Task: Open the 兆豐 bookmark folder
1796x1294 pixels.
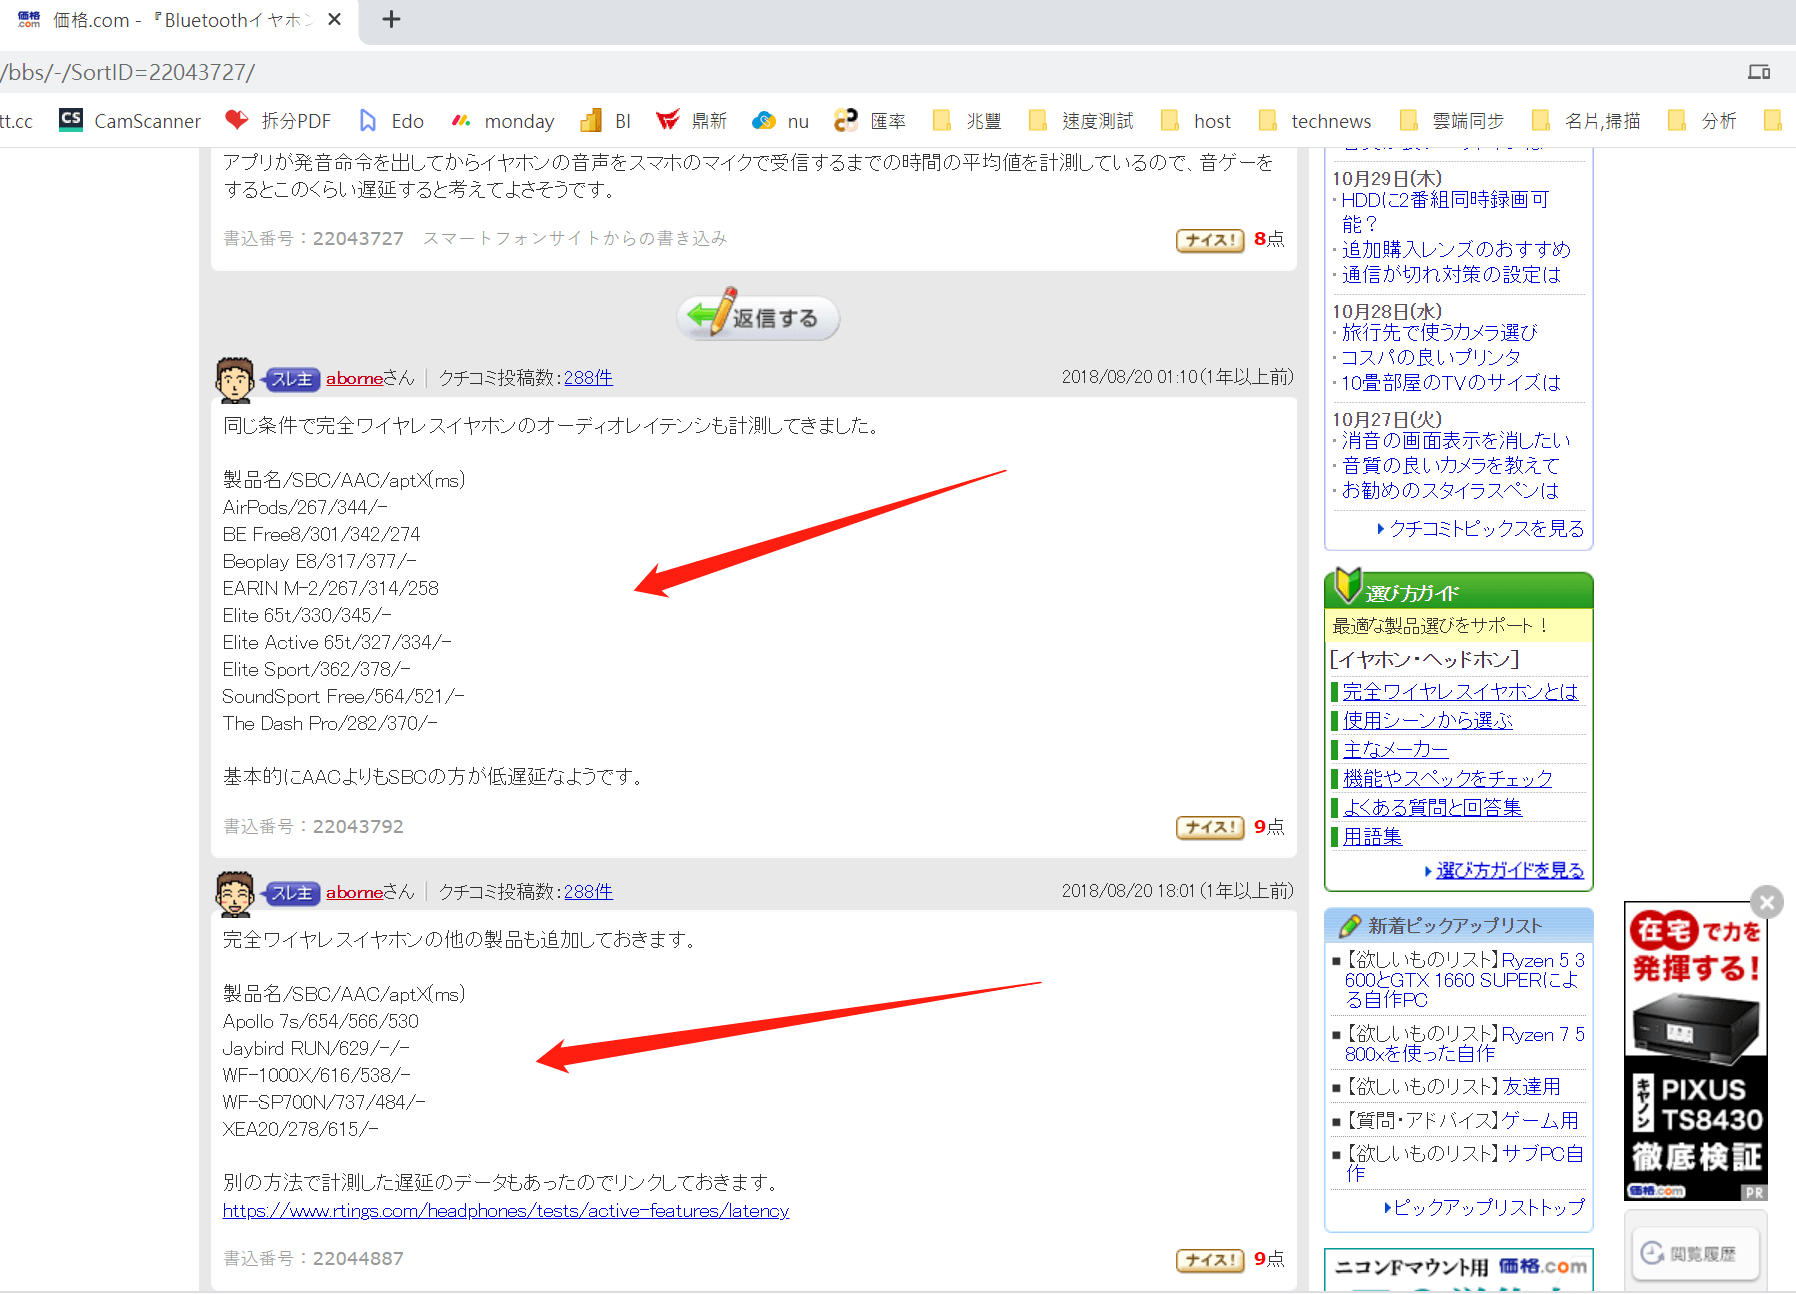Action: (x=967, y=121)
